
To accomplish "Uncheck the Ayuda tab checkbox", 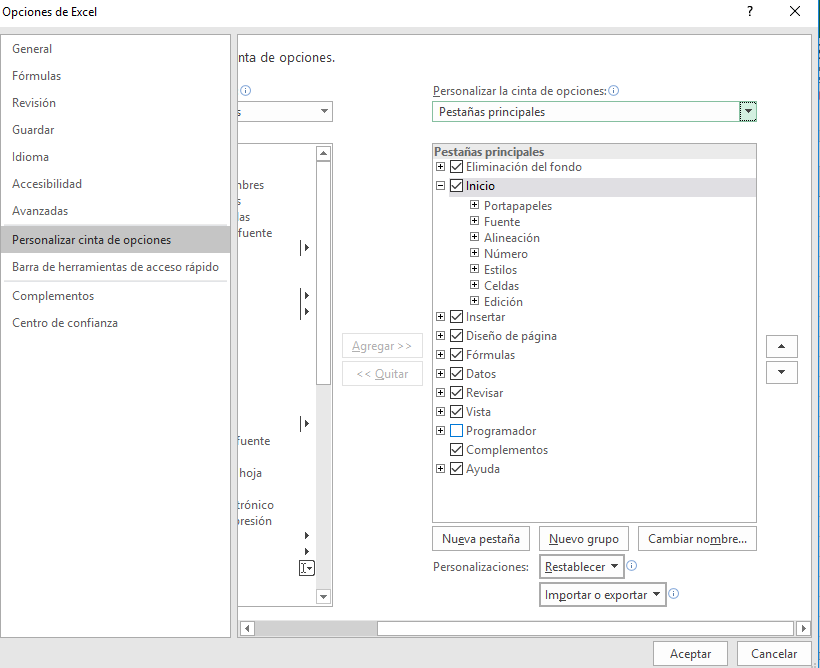I will point(457,468).
